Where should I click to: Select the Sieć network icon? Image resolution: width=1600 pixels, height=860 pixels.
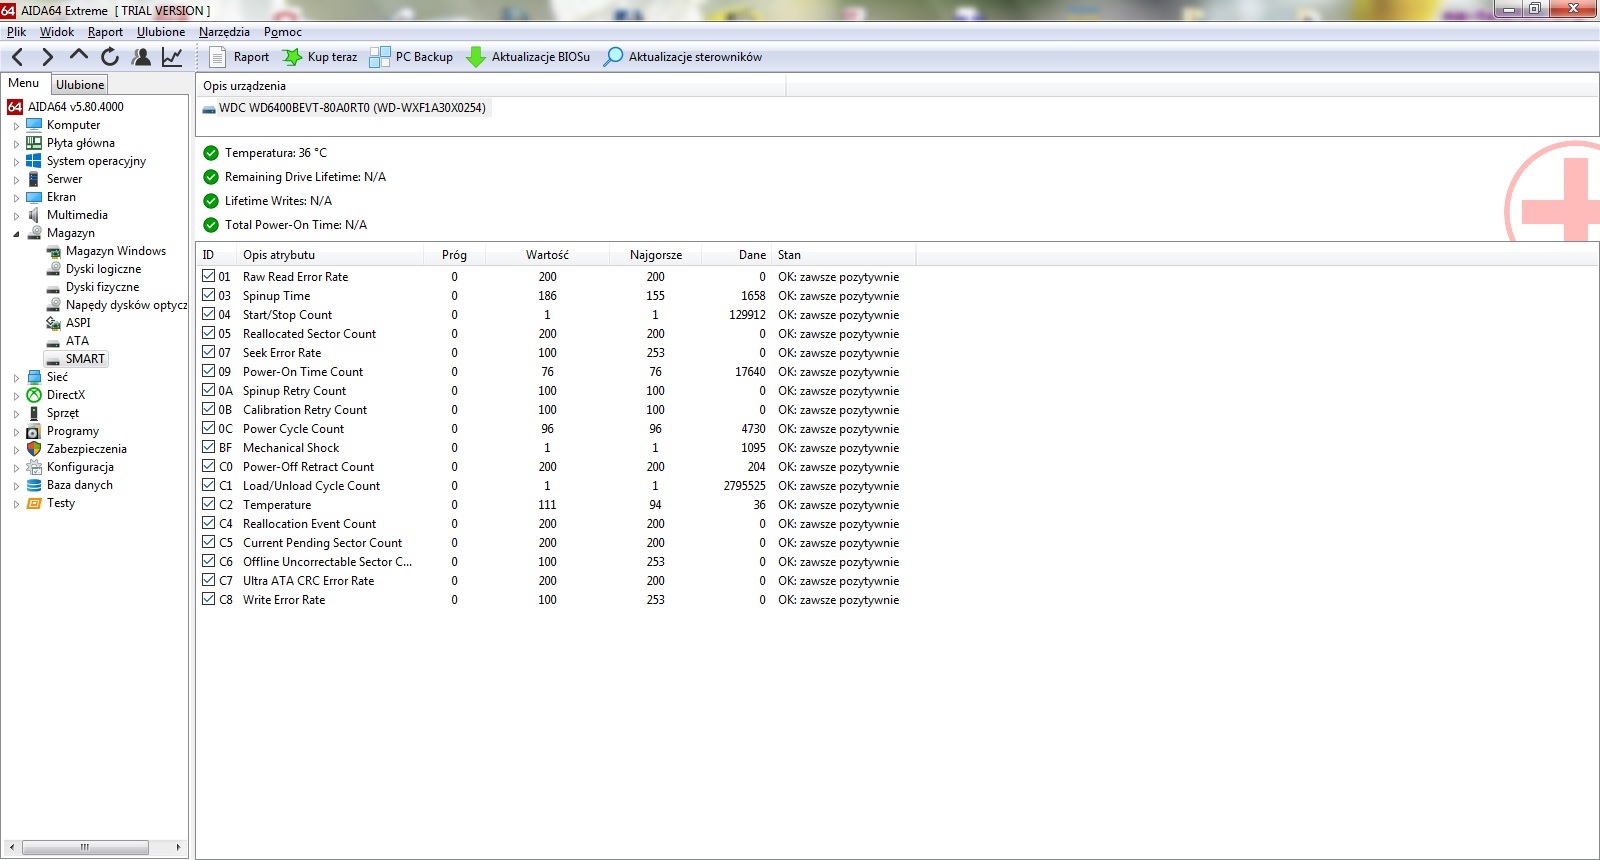(x=35, y=377)
